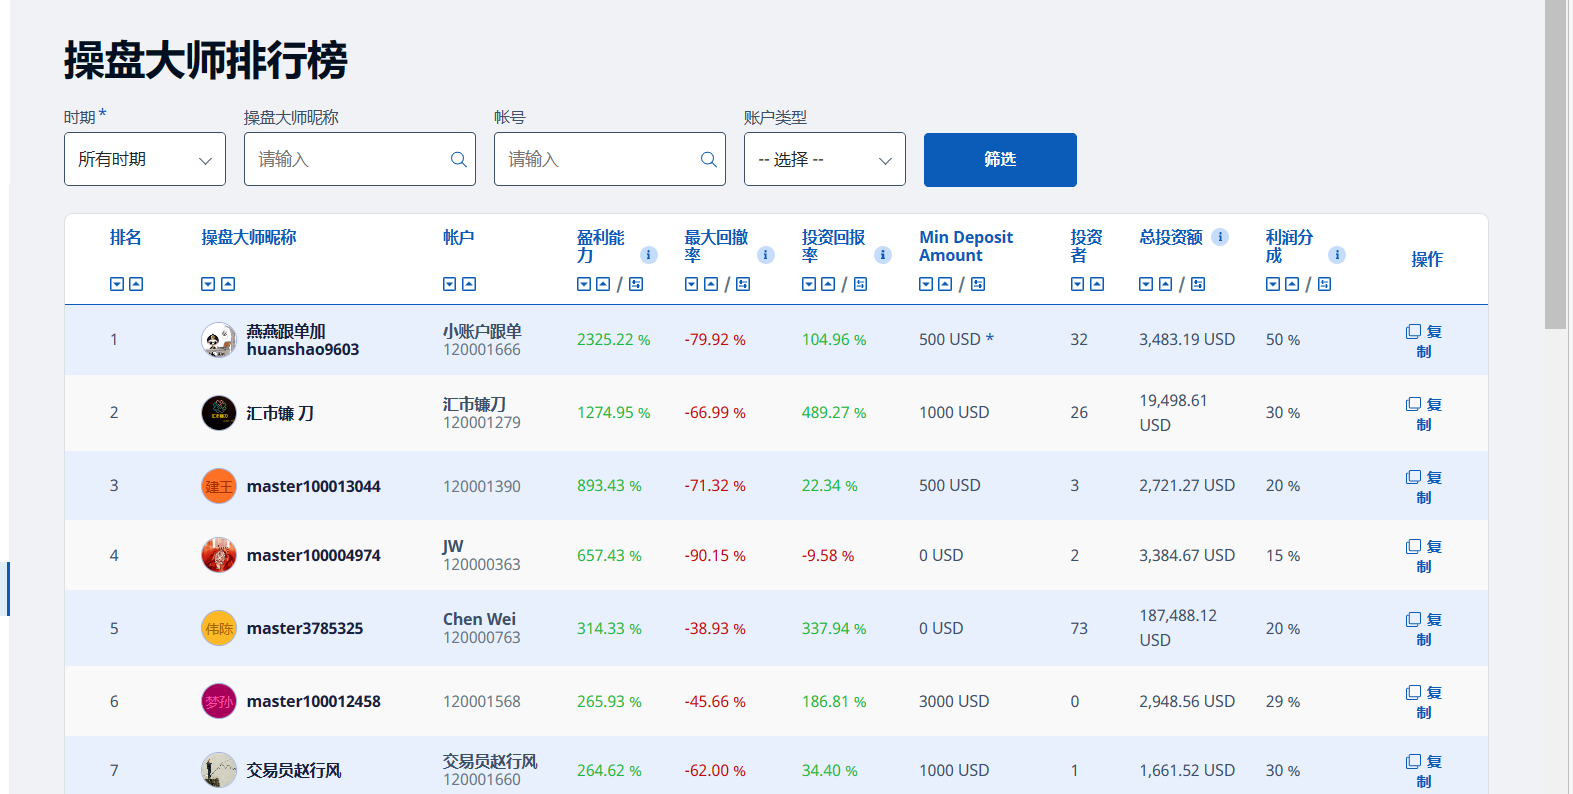The width and height of the screenshot is (1573, 794).
Task: Open master3785325 profile link
Action: click(x=305, y=628)
